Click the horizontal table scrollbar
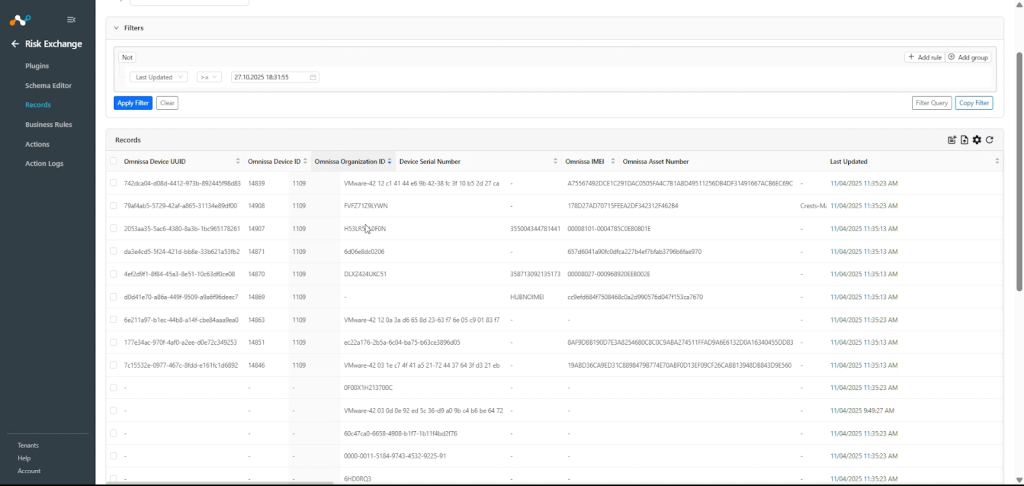 [222, 484]
